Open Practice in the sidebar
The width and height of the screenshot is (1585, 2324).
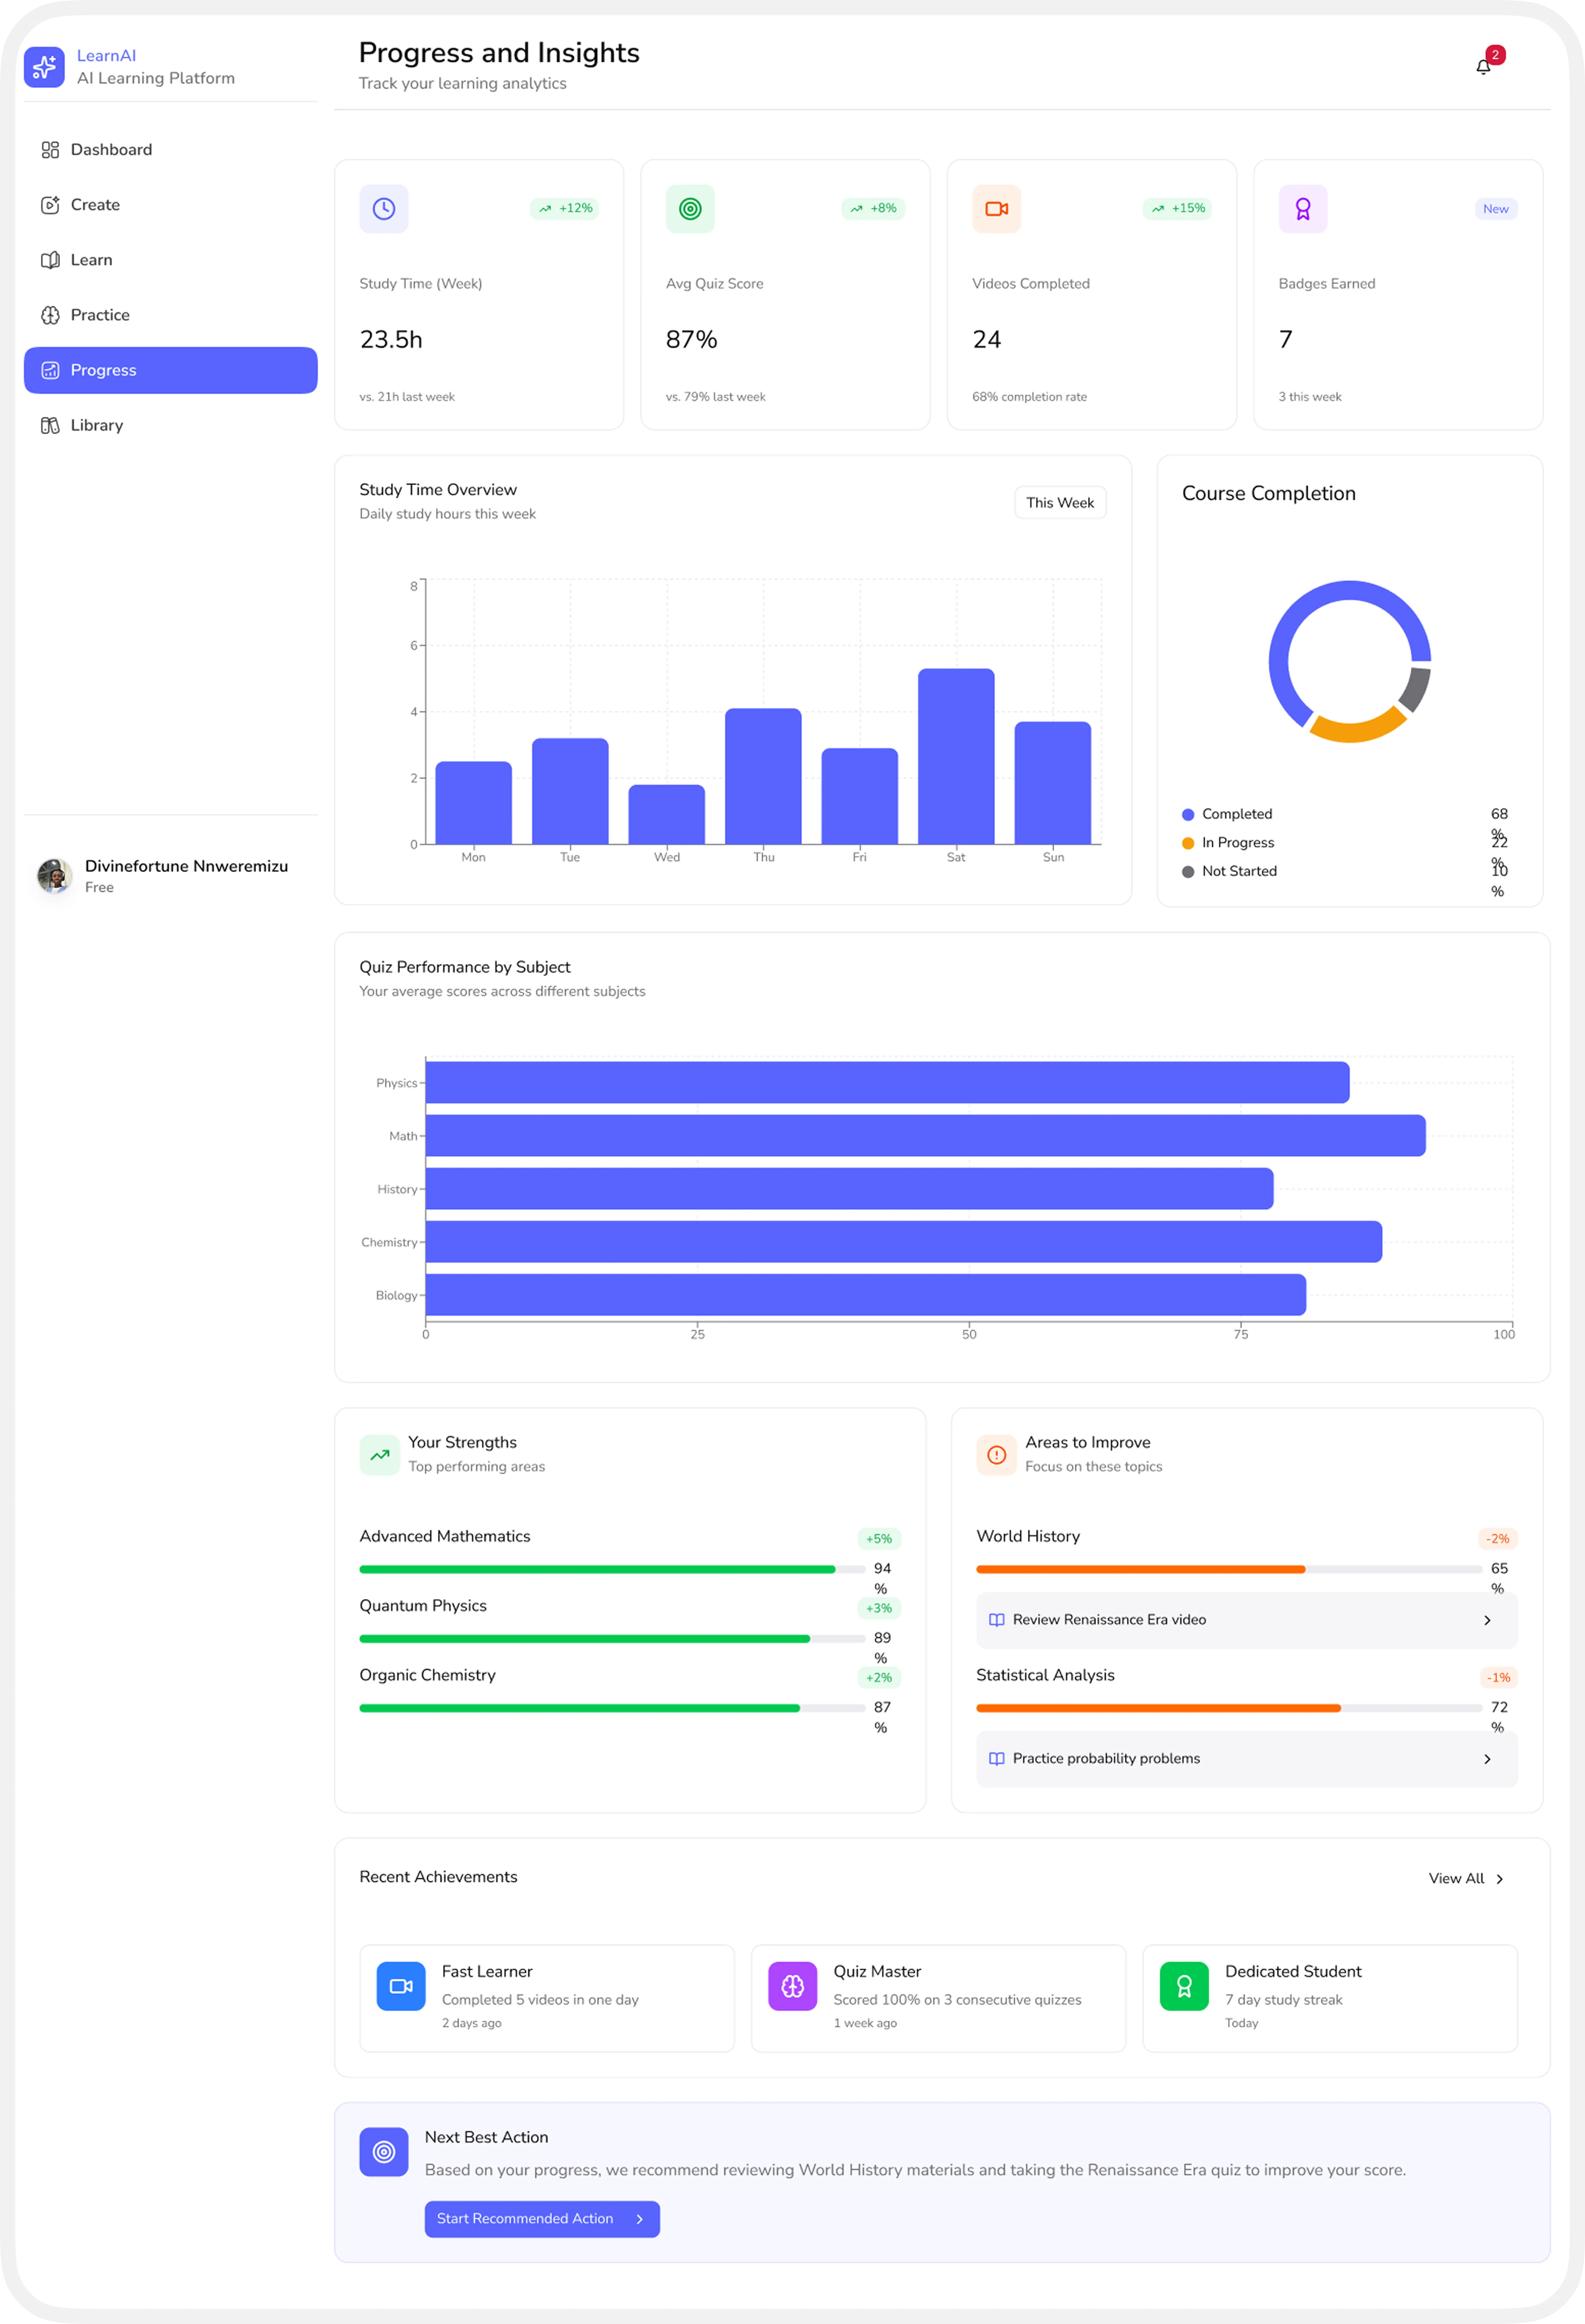click(x=171, y=315)
